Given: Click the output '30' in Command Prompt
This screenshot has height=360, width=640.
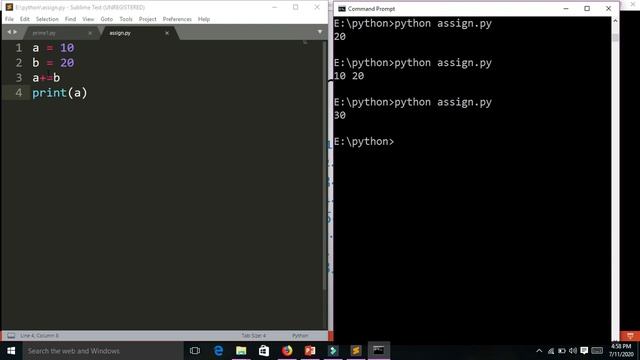Looking at the screenshot, I should click(340, 116).
